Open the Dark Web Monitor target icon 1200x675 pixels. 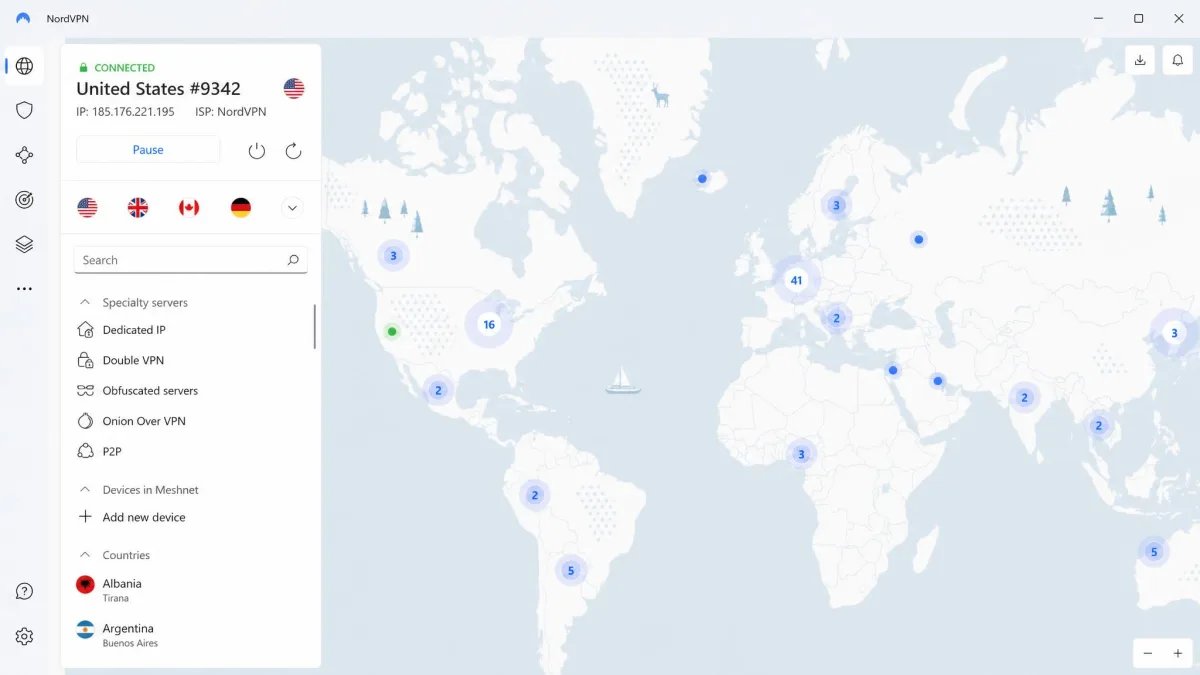pyautogui.click(x=24, y=200)
